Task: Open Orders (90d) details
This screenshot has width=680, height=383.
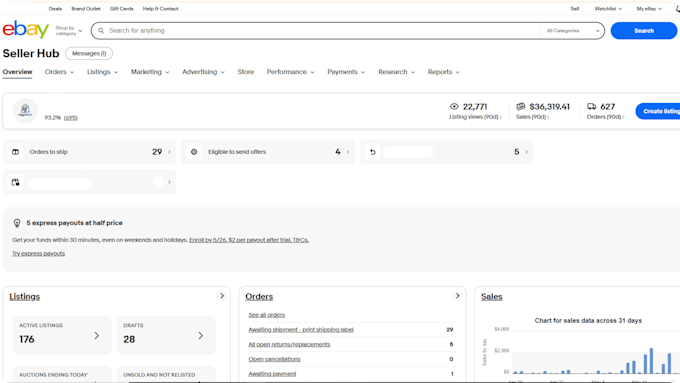Action: pyautogui.click(x=605, y=117)
